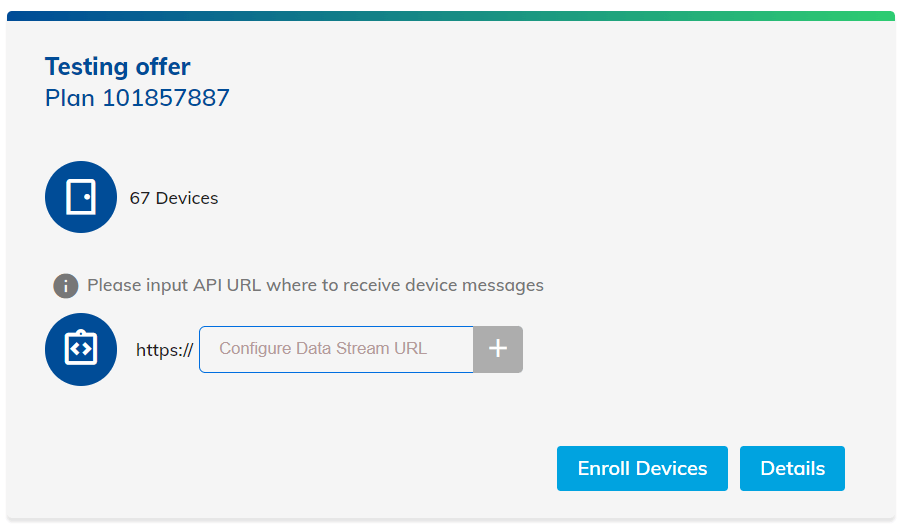The width and height of the screenshot is (902, 529).
Task: Click the gray info circle icon
Action: [x=66, y=286]
